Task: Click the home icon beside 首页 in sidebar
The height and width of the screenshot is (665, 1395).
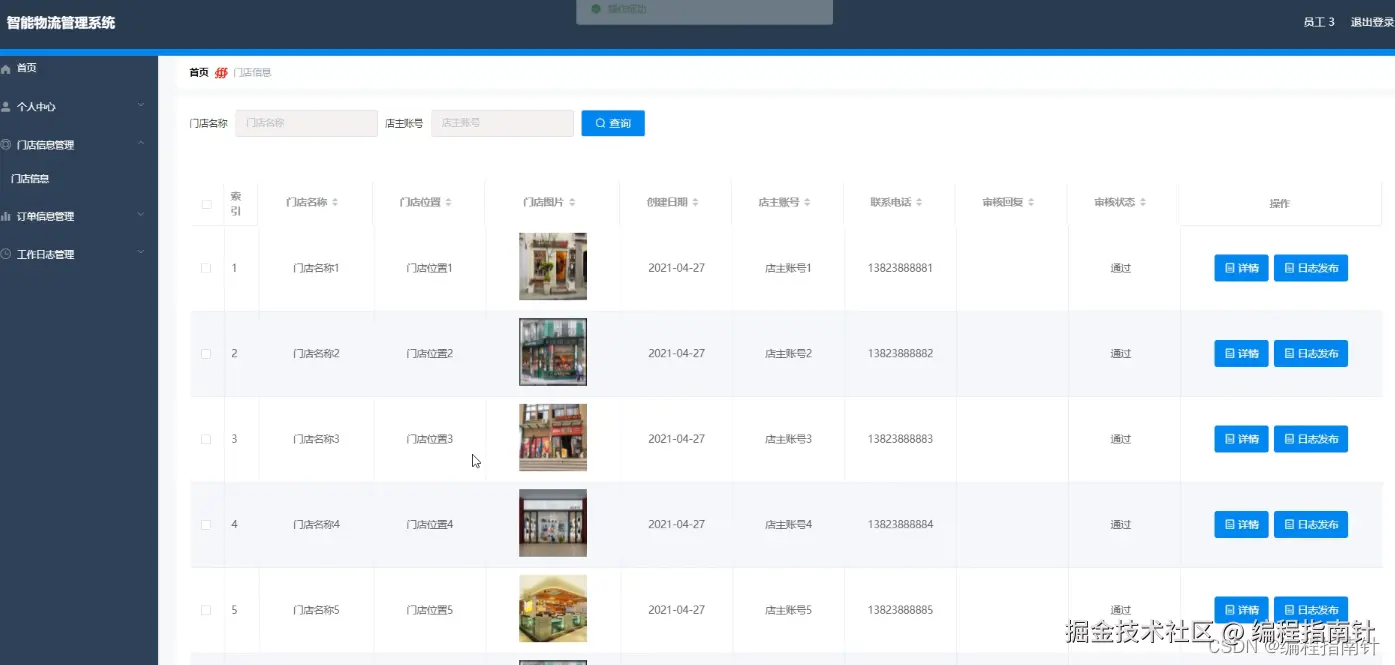Action: coord(6,68)
